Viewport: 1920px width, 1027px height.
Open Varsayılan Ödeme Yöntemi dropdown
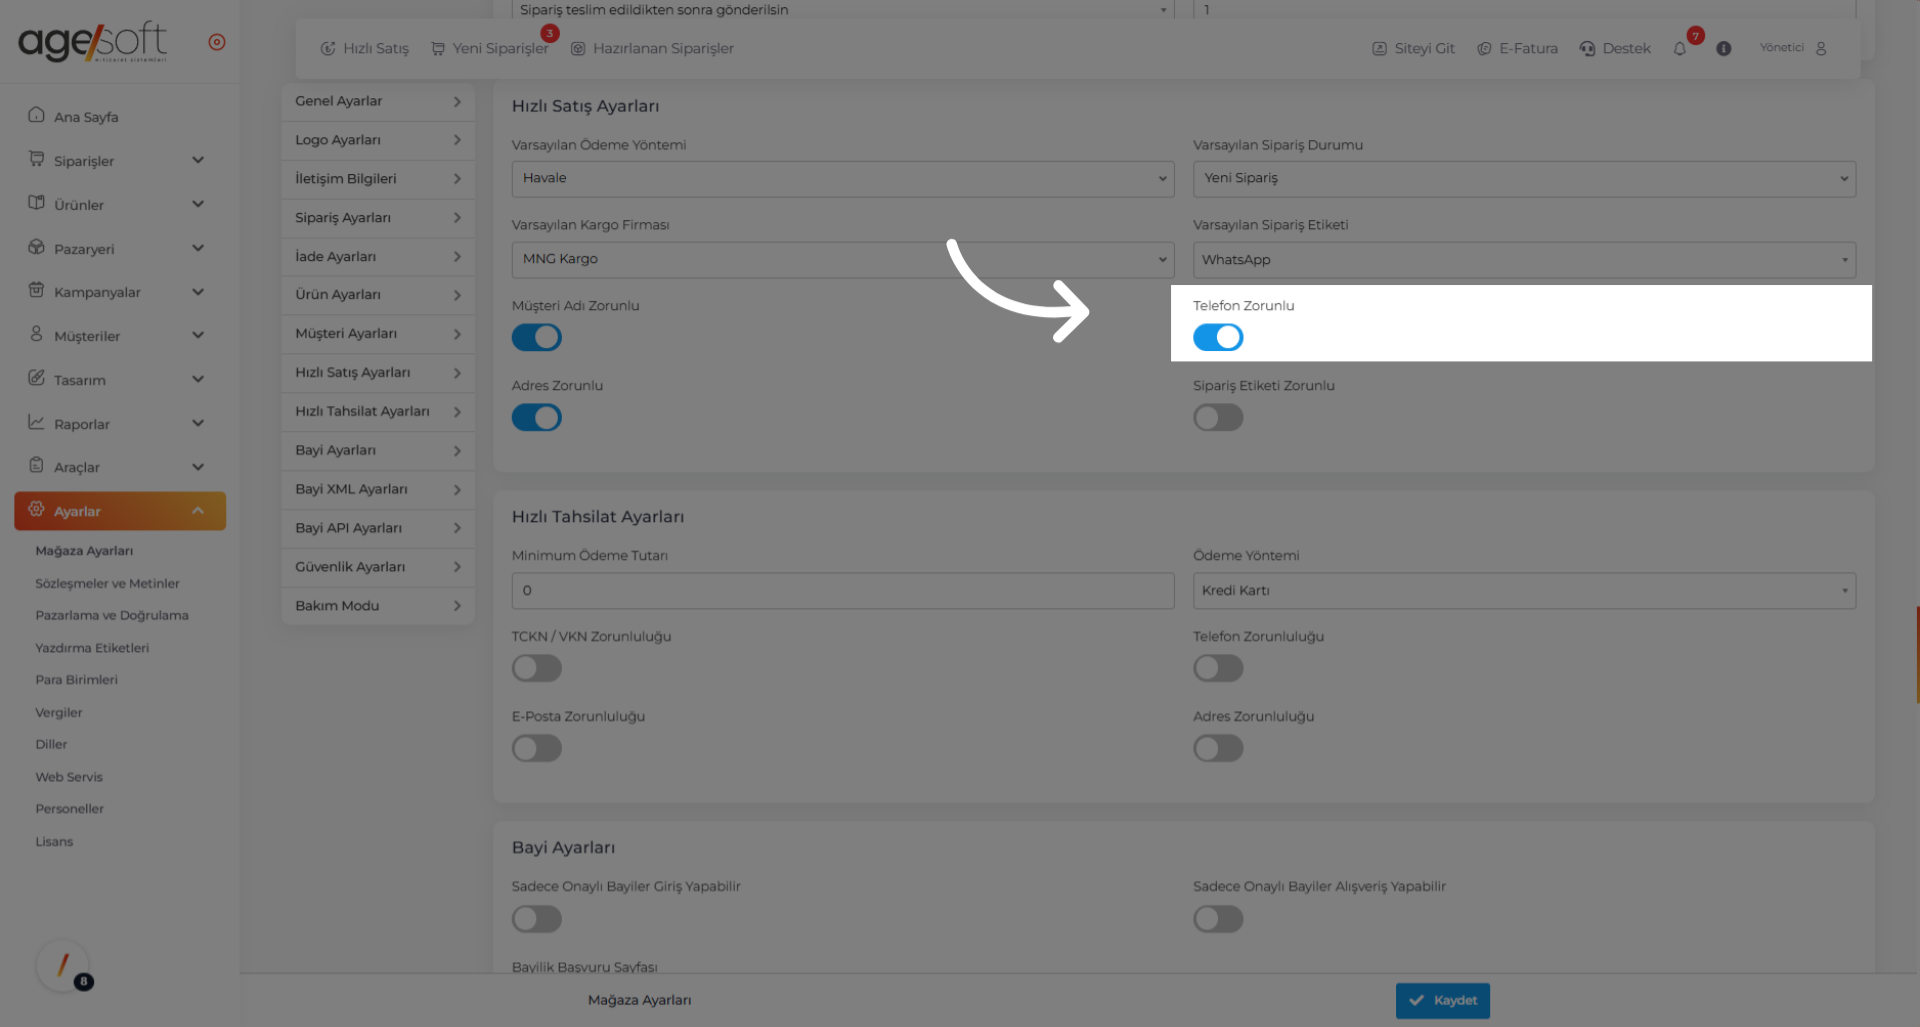click(x=842, y=179)
